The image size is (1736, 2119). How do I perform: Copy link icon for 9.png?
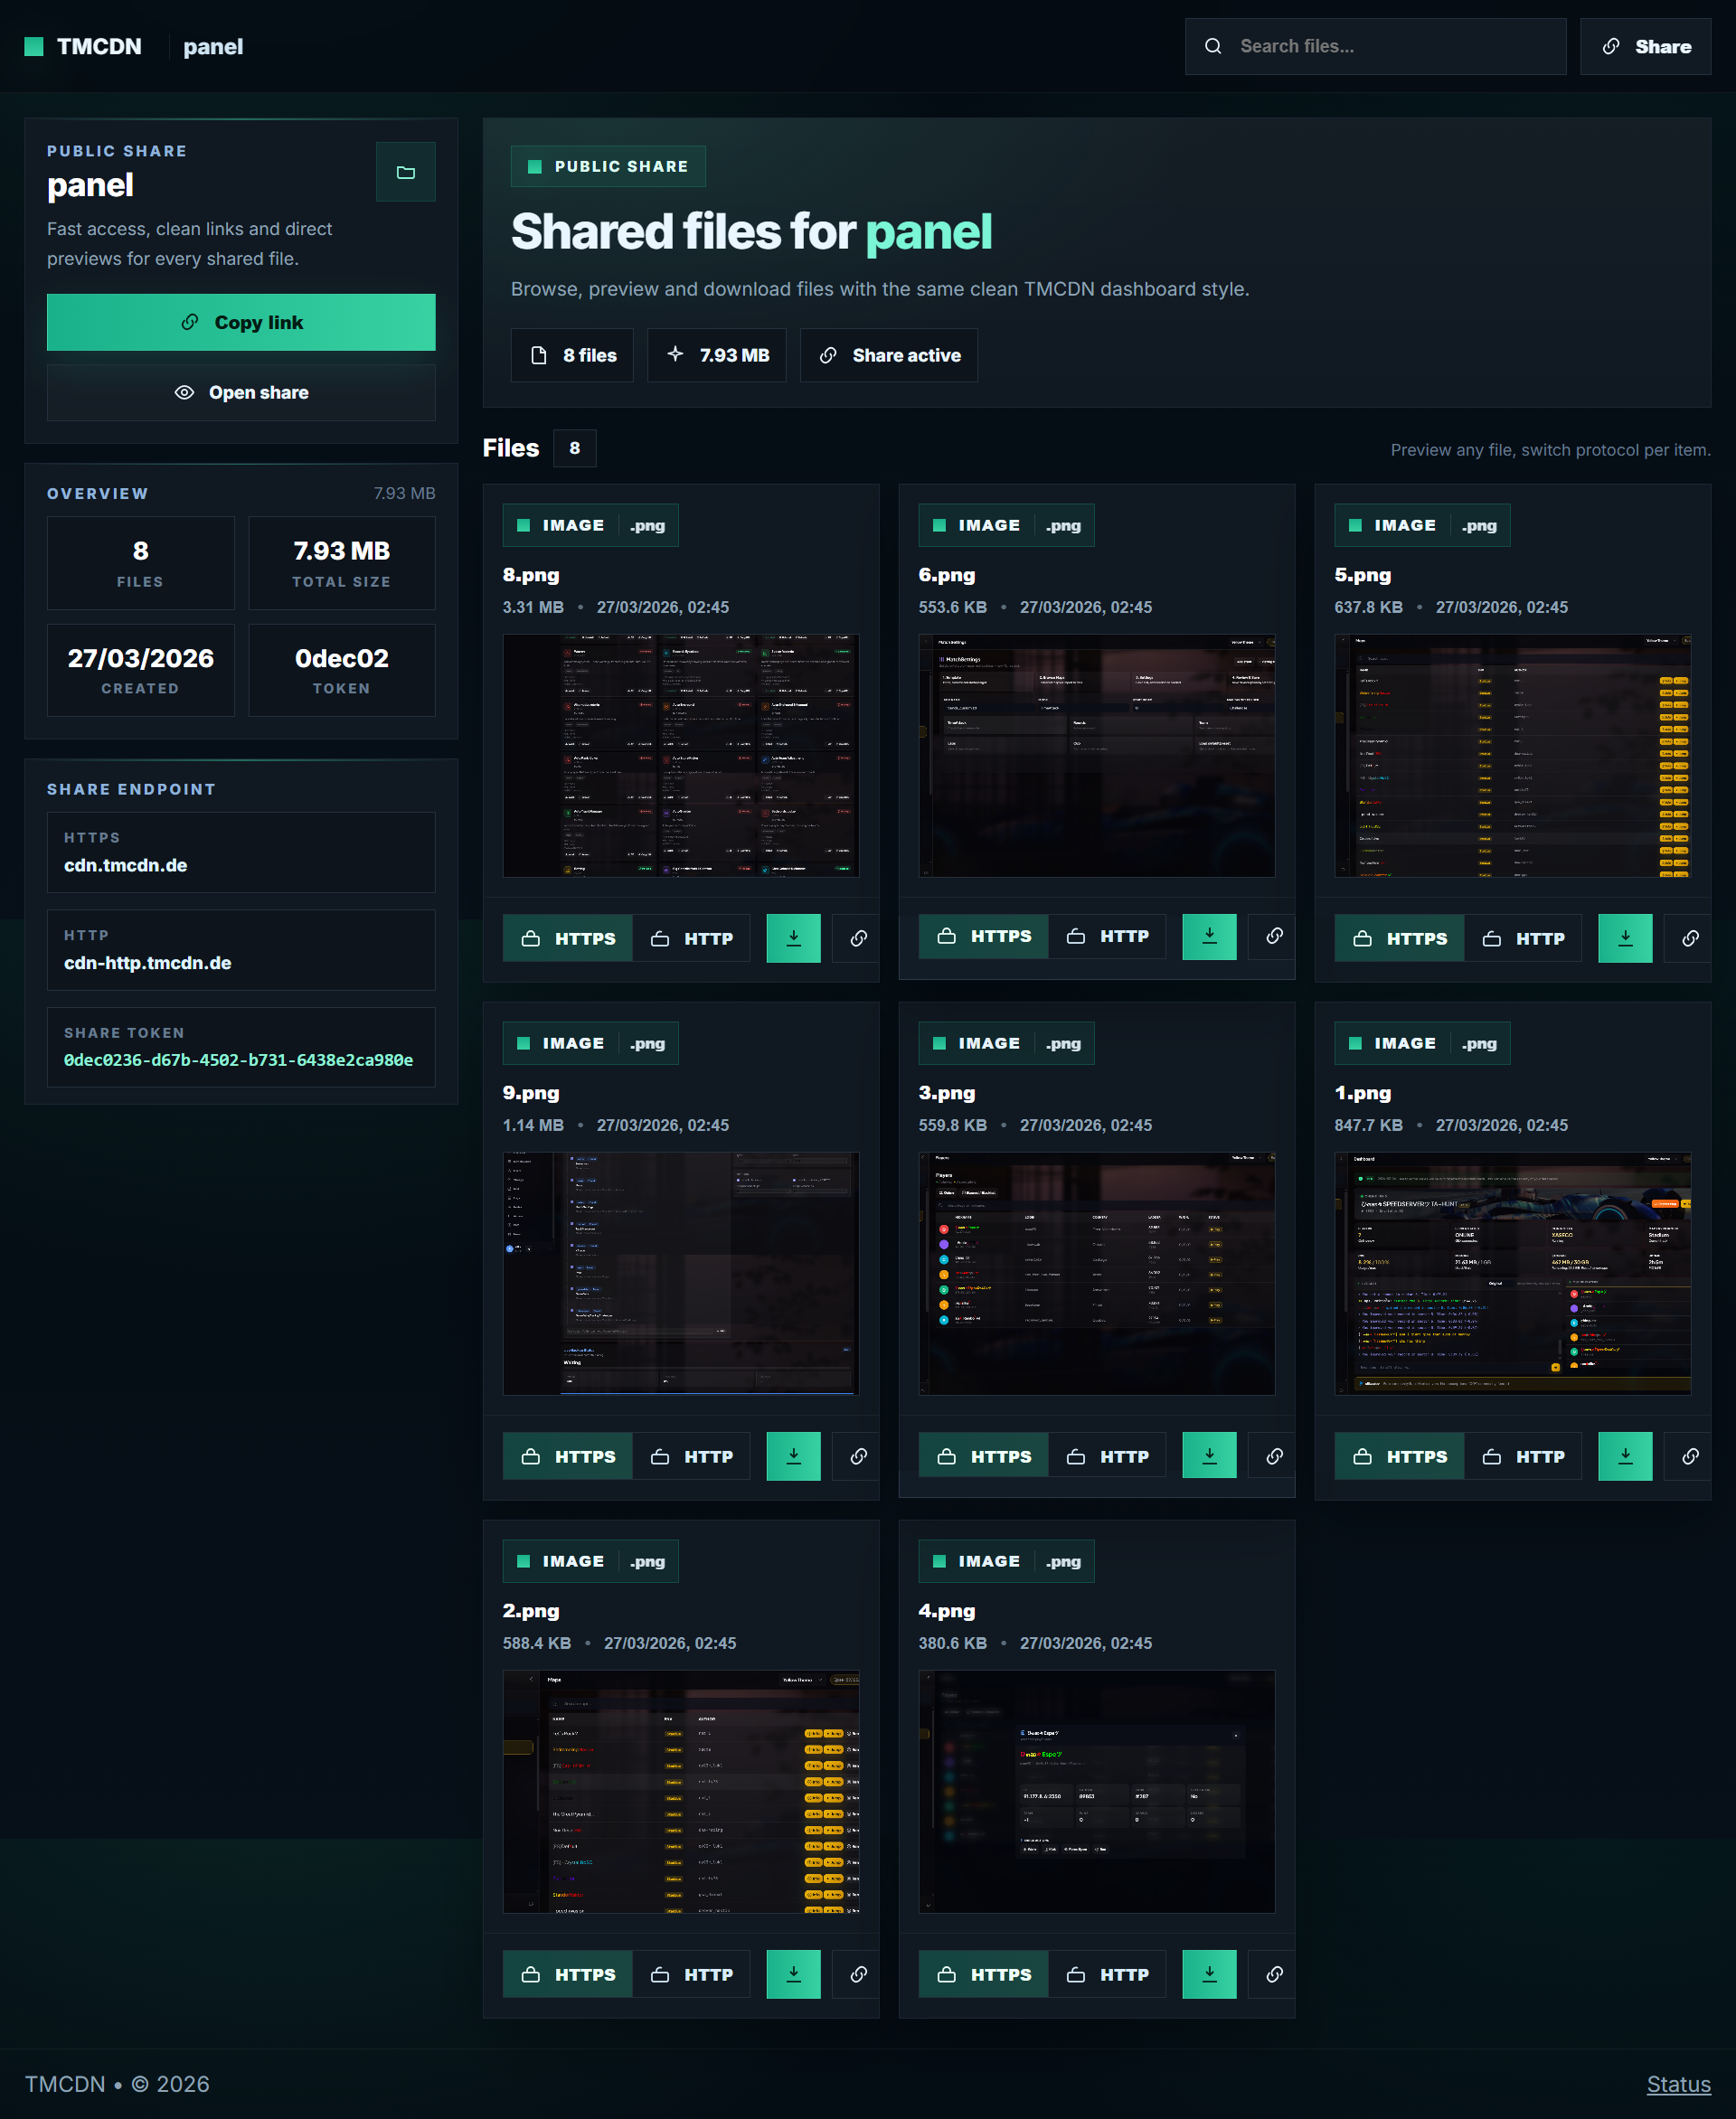point(858,1456)
